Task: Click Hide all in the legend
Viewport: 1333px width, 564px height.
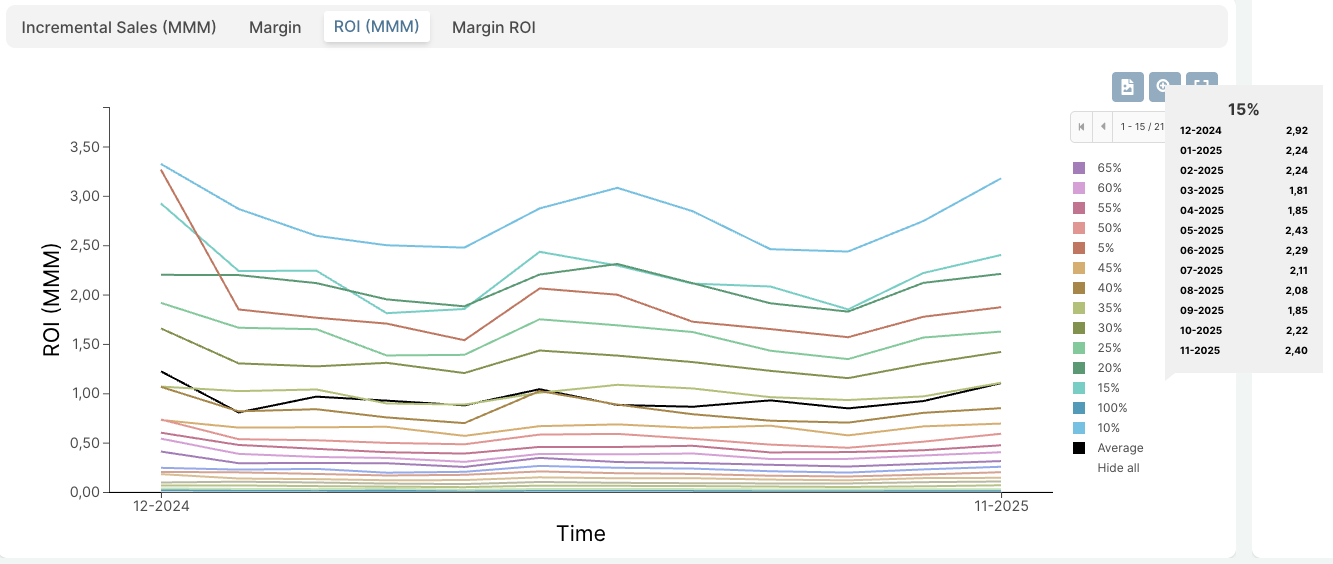Action: (1118, 468)
